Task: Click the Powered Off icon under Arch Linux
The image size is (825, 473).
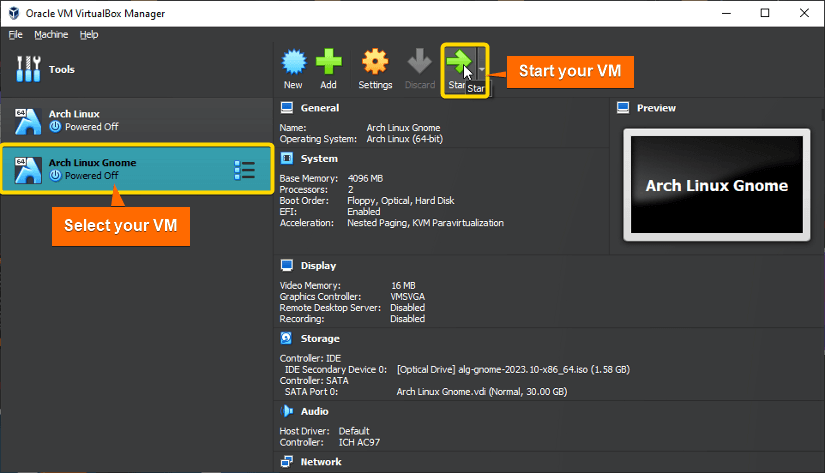Action: tap(55, 126)
